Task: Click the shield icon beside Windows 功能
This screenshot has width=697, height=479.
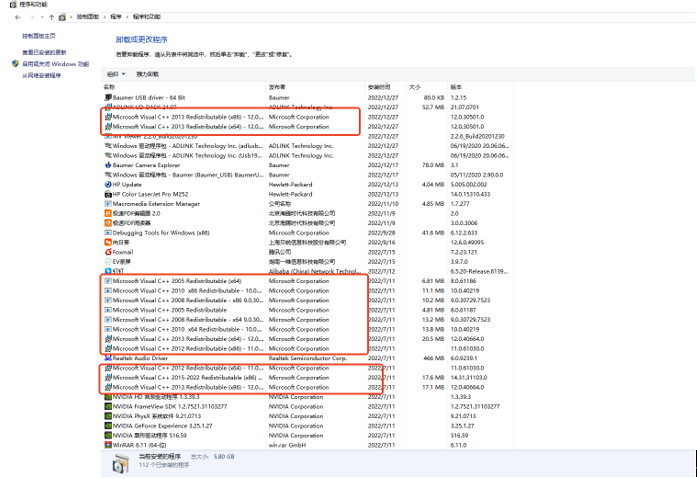Action: click(16, 64)
